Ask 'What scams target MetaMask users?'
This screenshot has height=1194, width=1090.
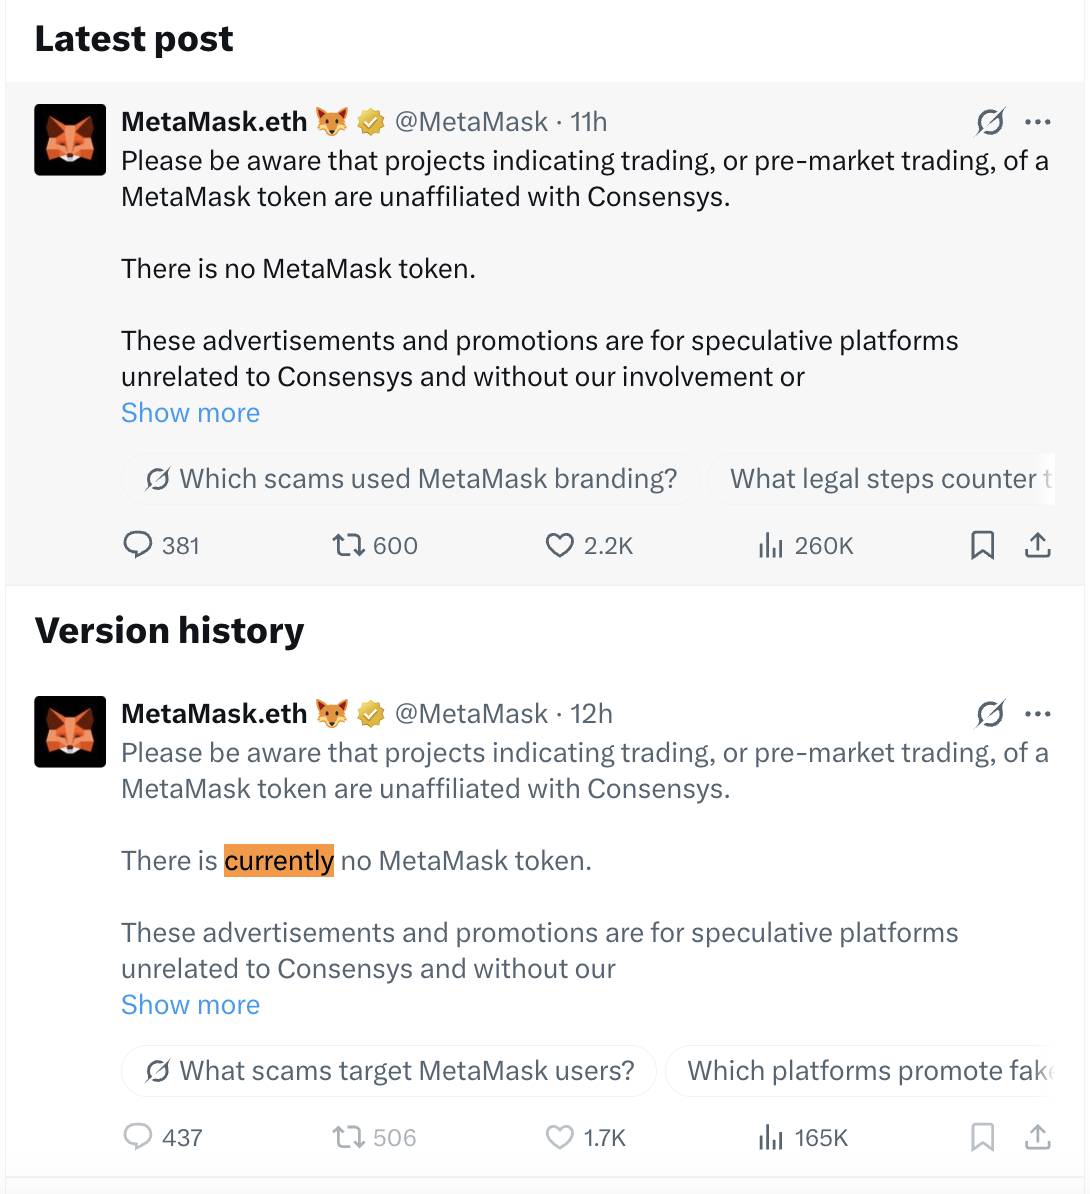[x=389, y=1071]
